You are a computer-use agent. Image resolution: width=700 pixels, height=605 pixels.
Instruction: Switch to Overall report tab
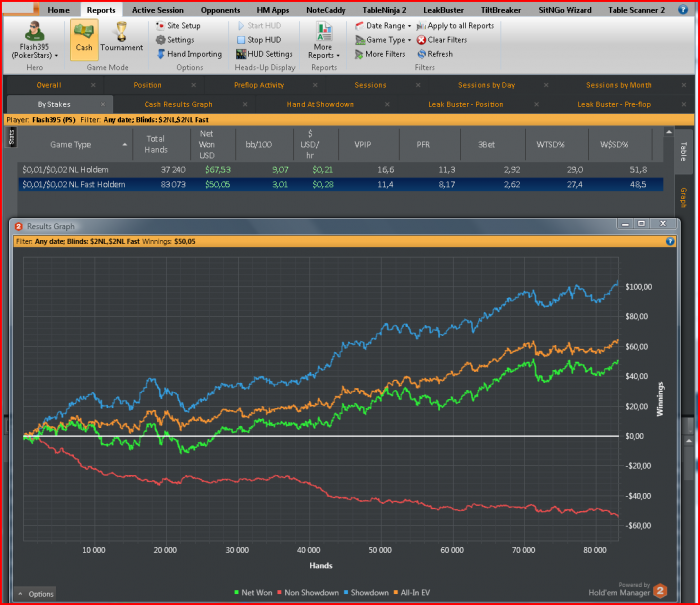click(x=49, y=85)
